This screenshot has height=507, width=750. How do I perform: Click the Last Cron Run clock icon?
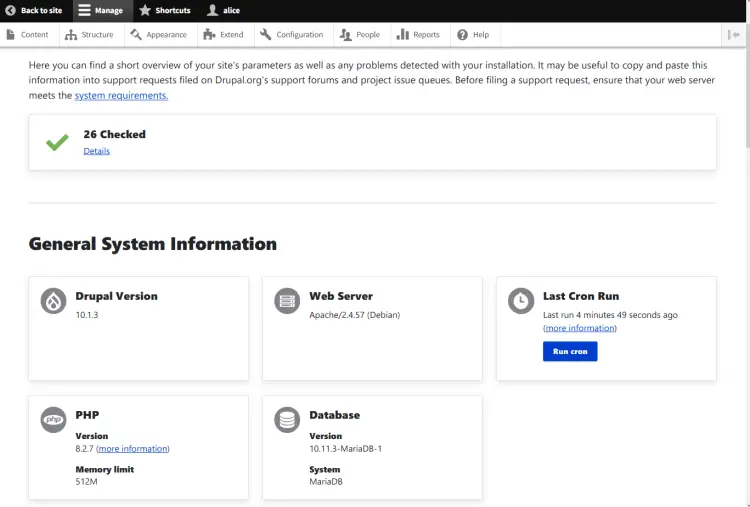(521, 300)
